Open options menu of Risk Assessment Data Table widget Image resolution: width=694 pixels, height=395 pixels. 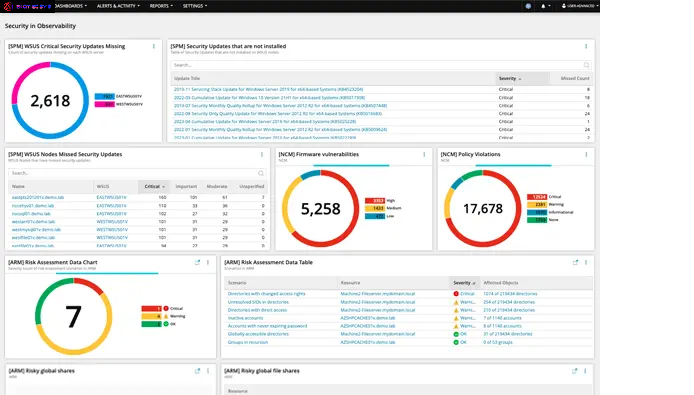point(586,263)
